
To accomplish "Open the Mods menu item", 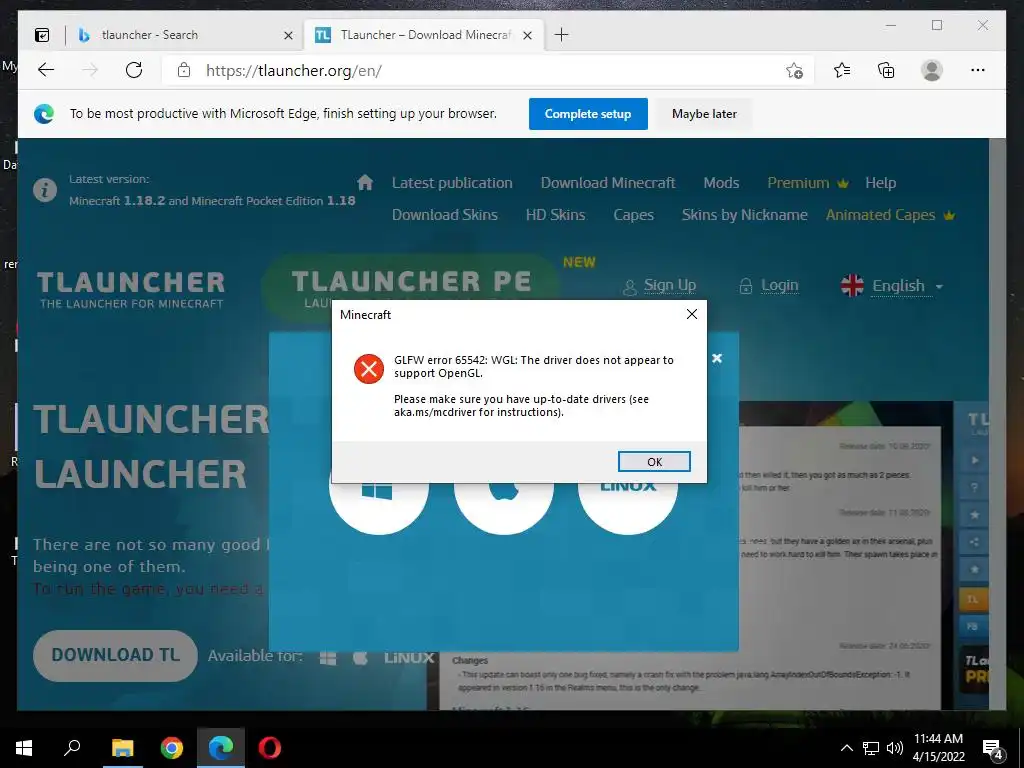I will 721,183.
